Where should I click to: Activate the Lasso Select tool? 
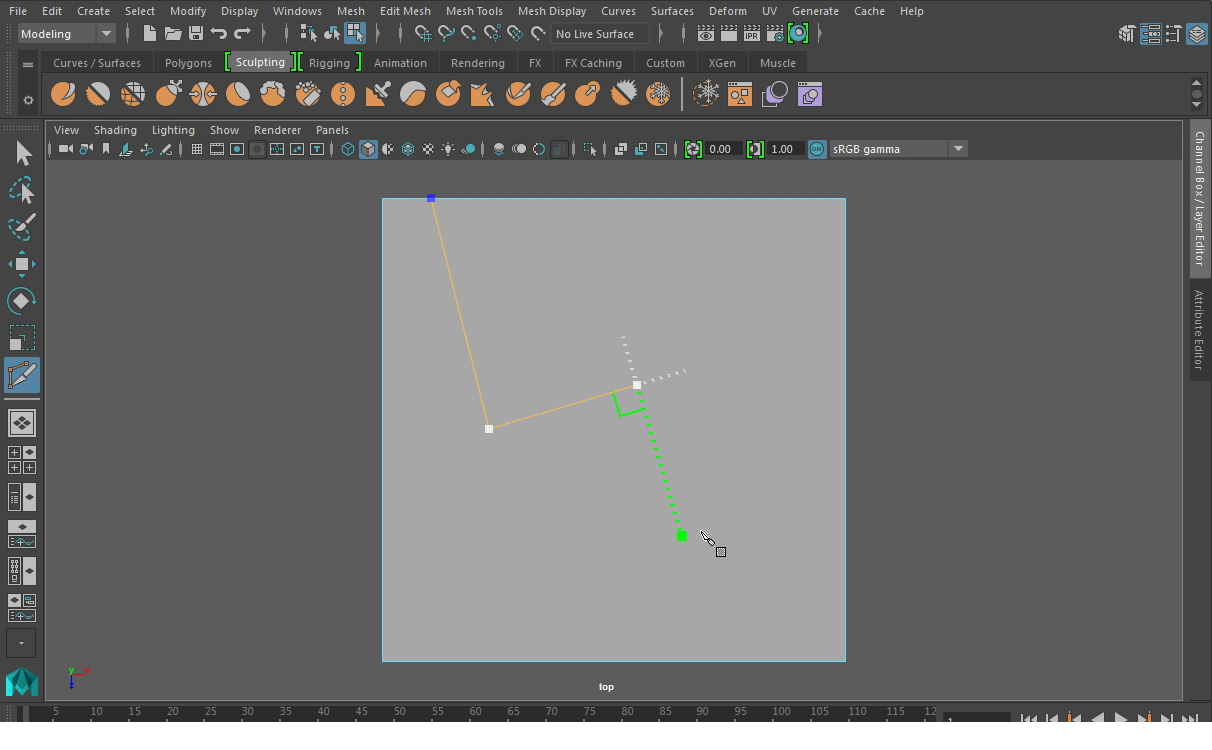pos(22,190)
